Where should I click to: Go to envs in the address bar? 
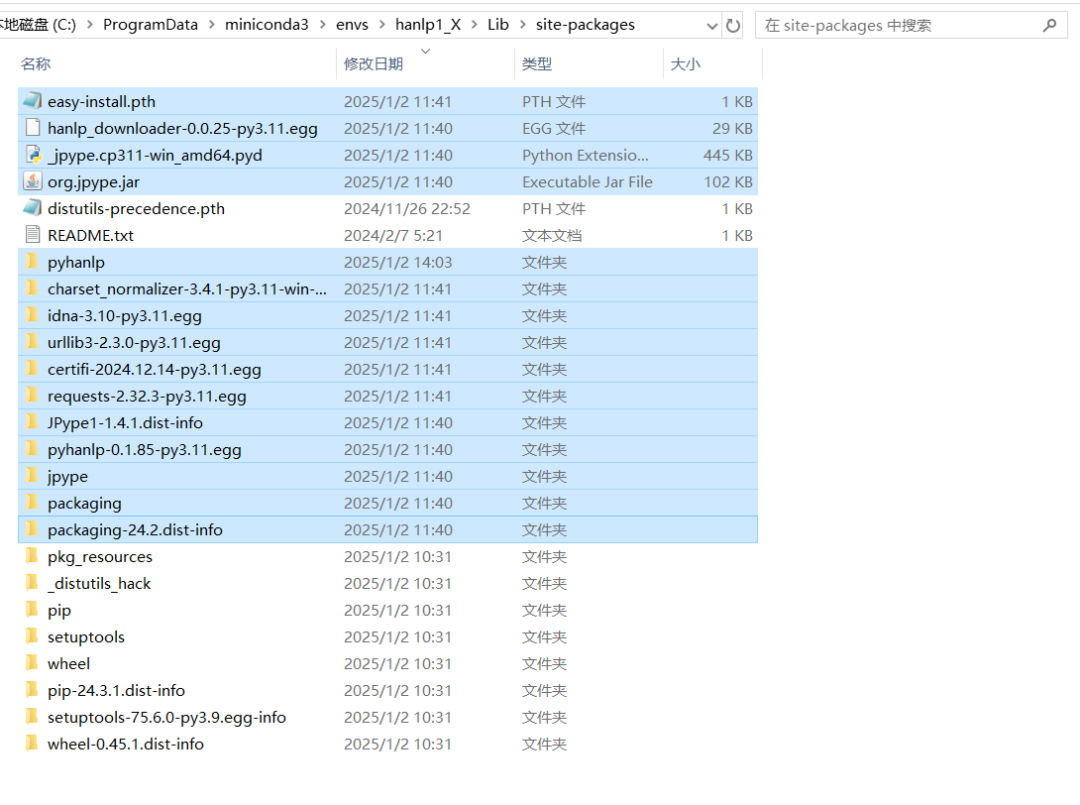point(352,25)
